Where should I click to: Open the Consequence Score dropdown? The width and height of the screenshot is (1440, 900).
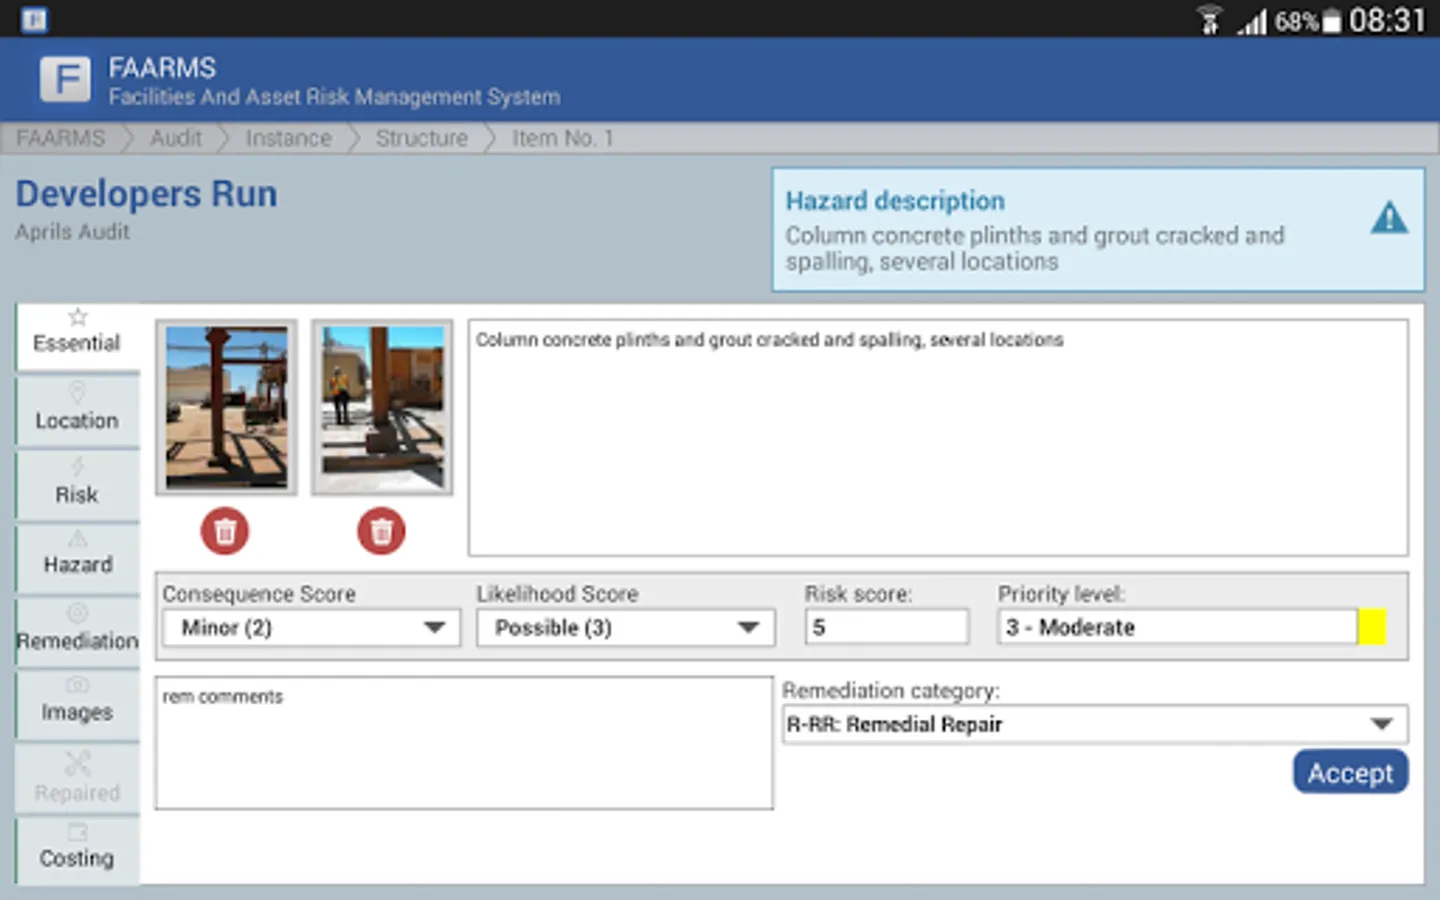[311, 628]
